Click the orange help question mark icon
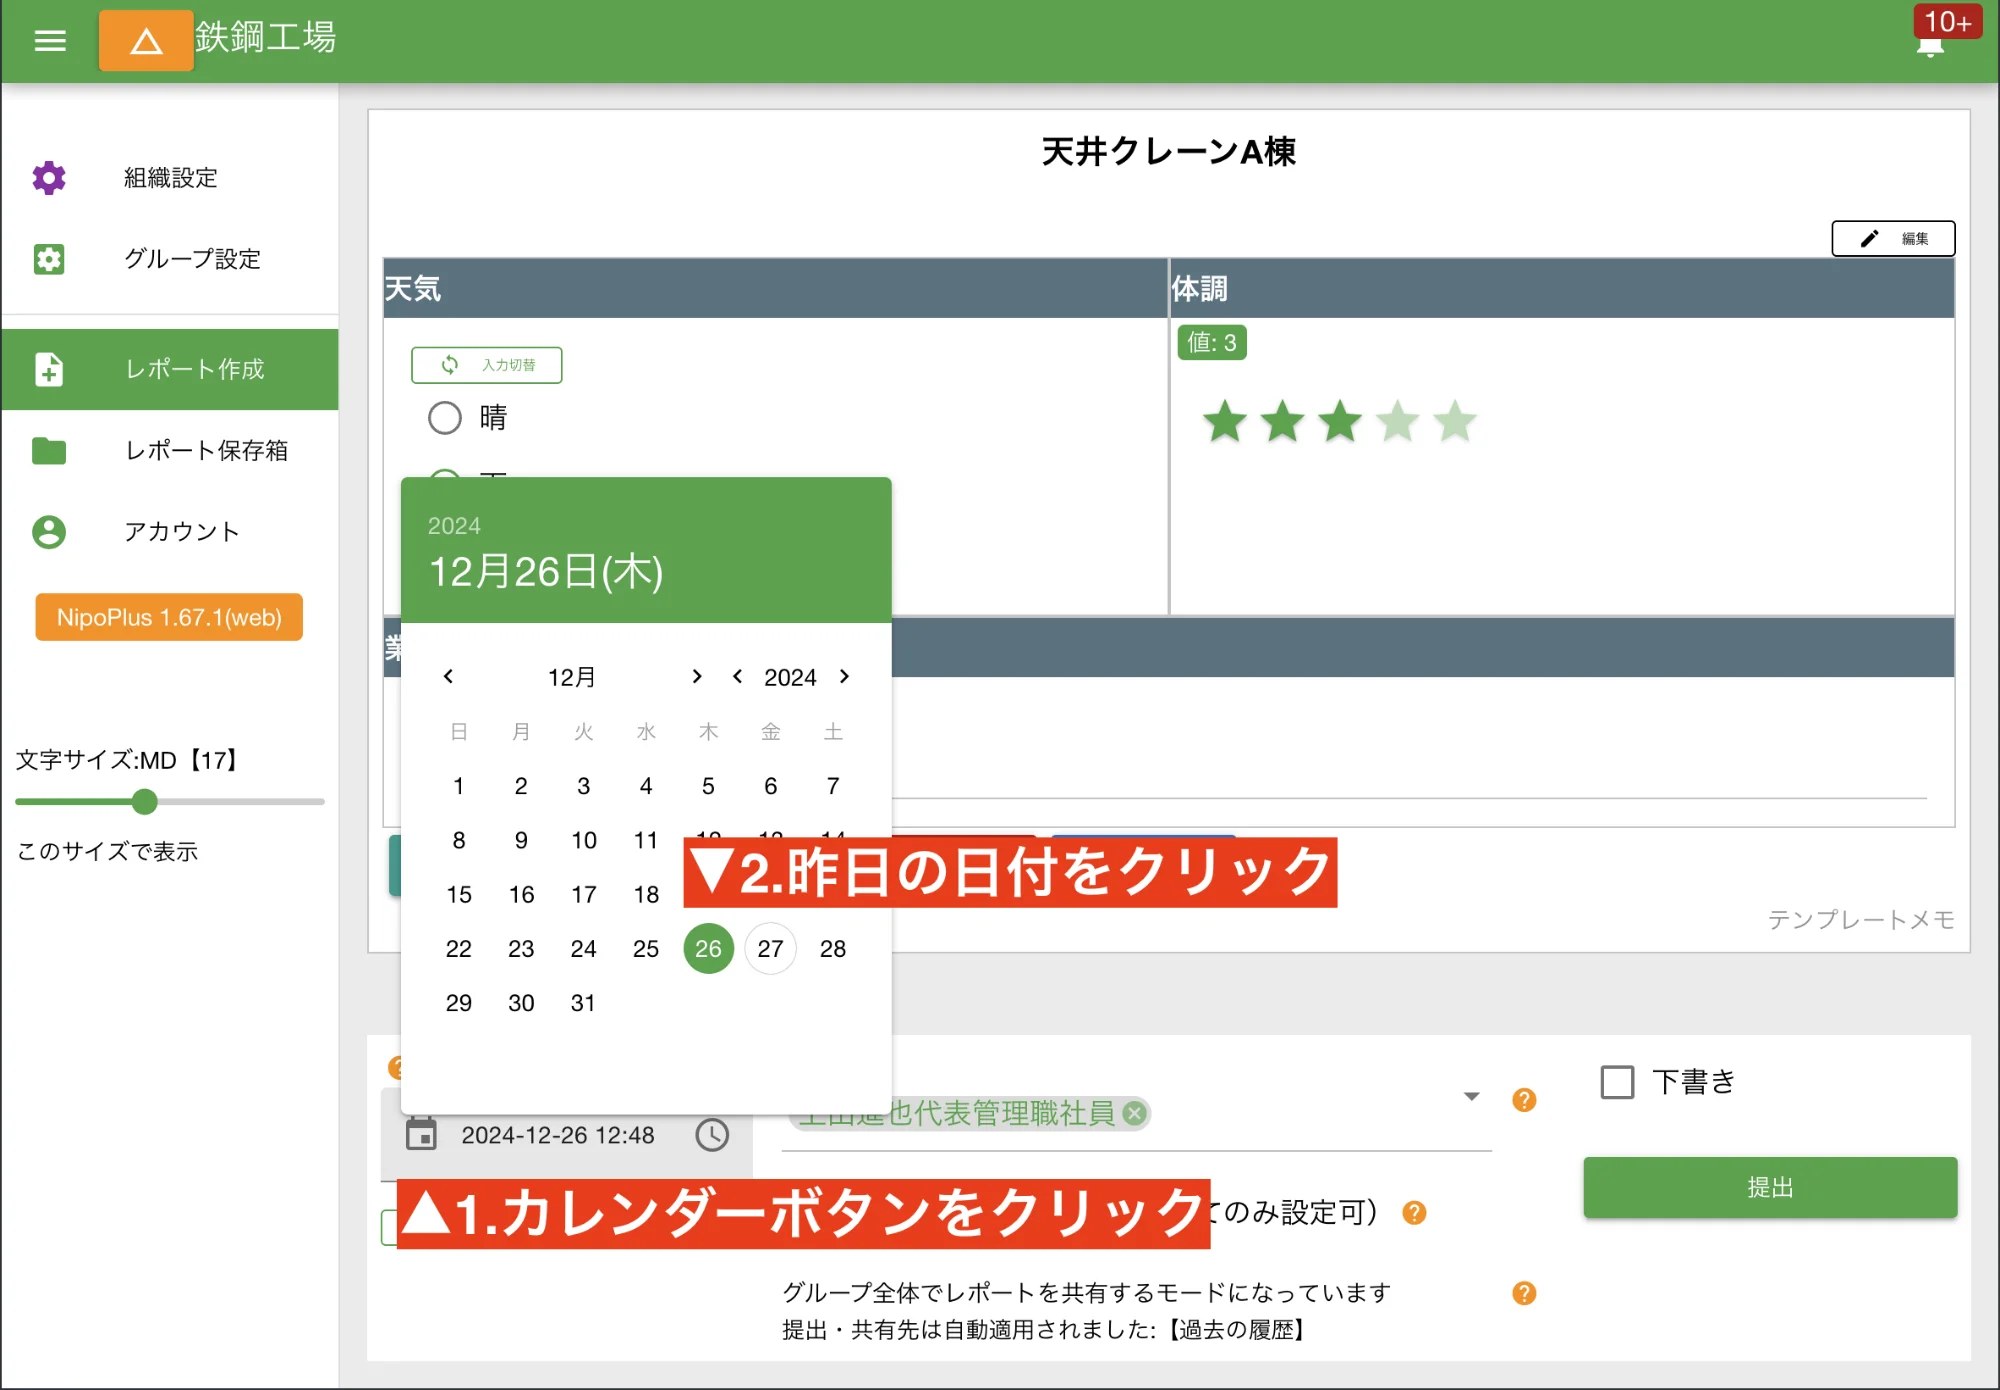This screenshot has height=1390, width=2000. (1524, 1100)
